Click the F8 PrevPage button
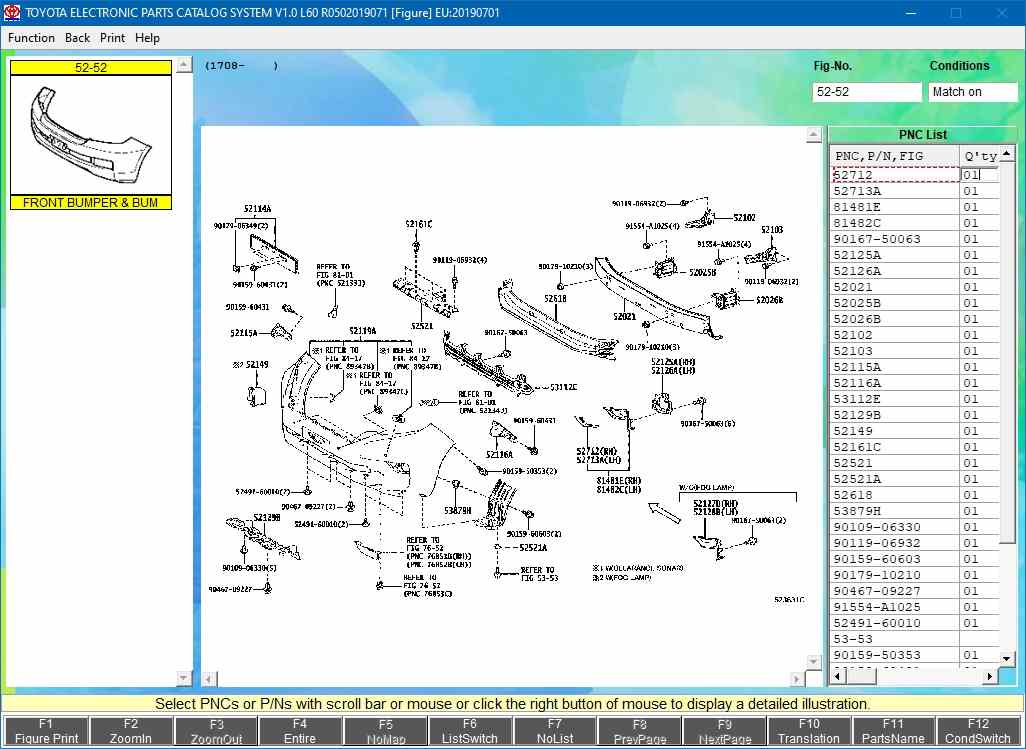This screenshot has width=1026, height=749. point(639,731)
